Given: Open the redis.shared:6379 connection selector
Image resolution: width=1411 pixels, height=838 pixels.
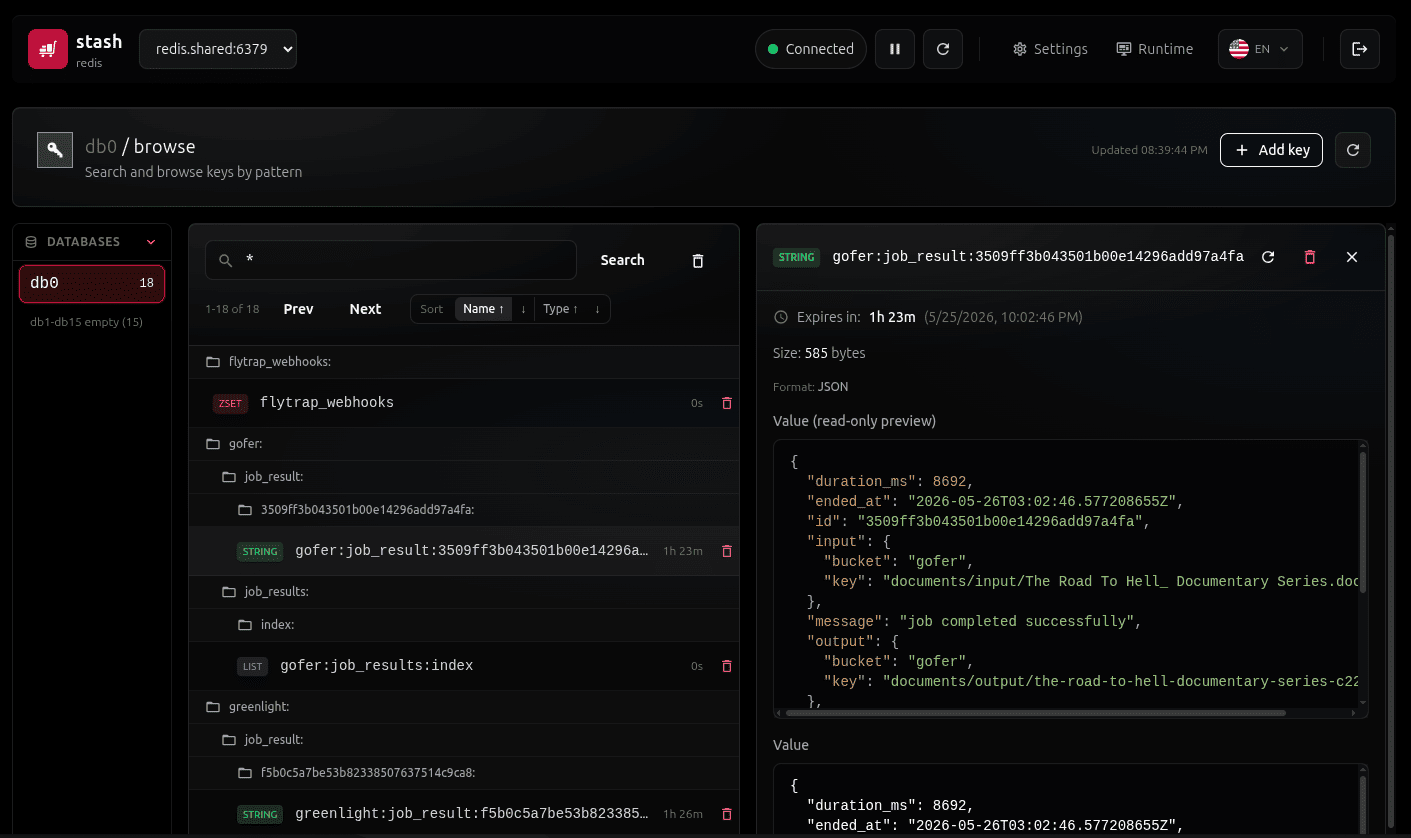Looking at the screenshot, I should 218,49.
